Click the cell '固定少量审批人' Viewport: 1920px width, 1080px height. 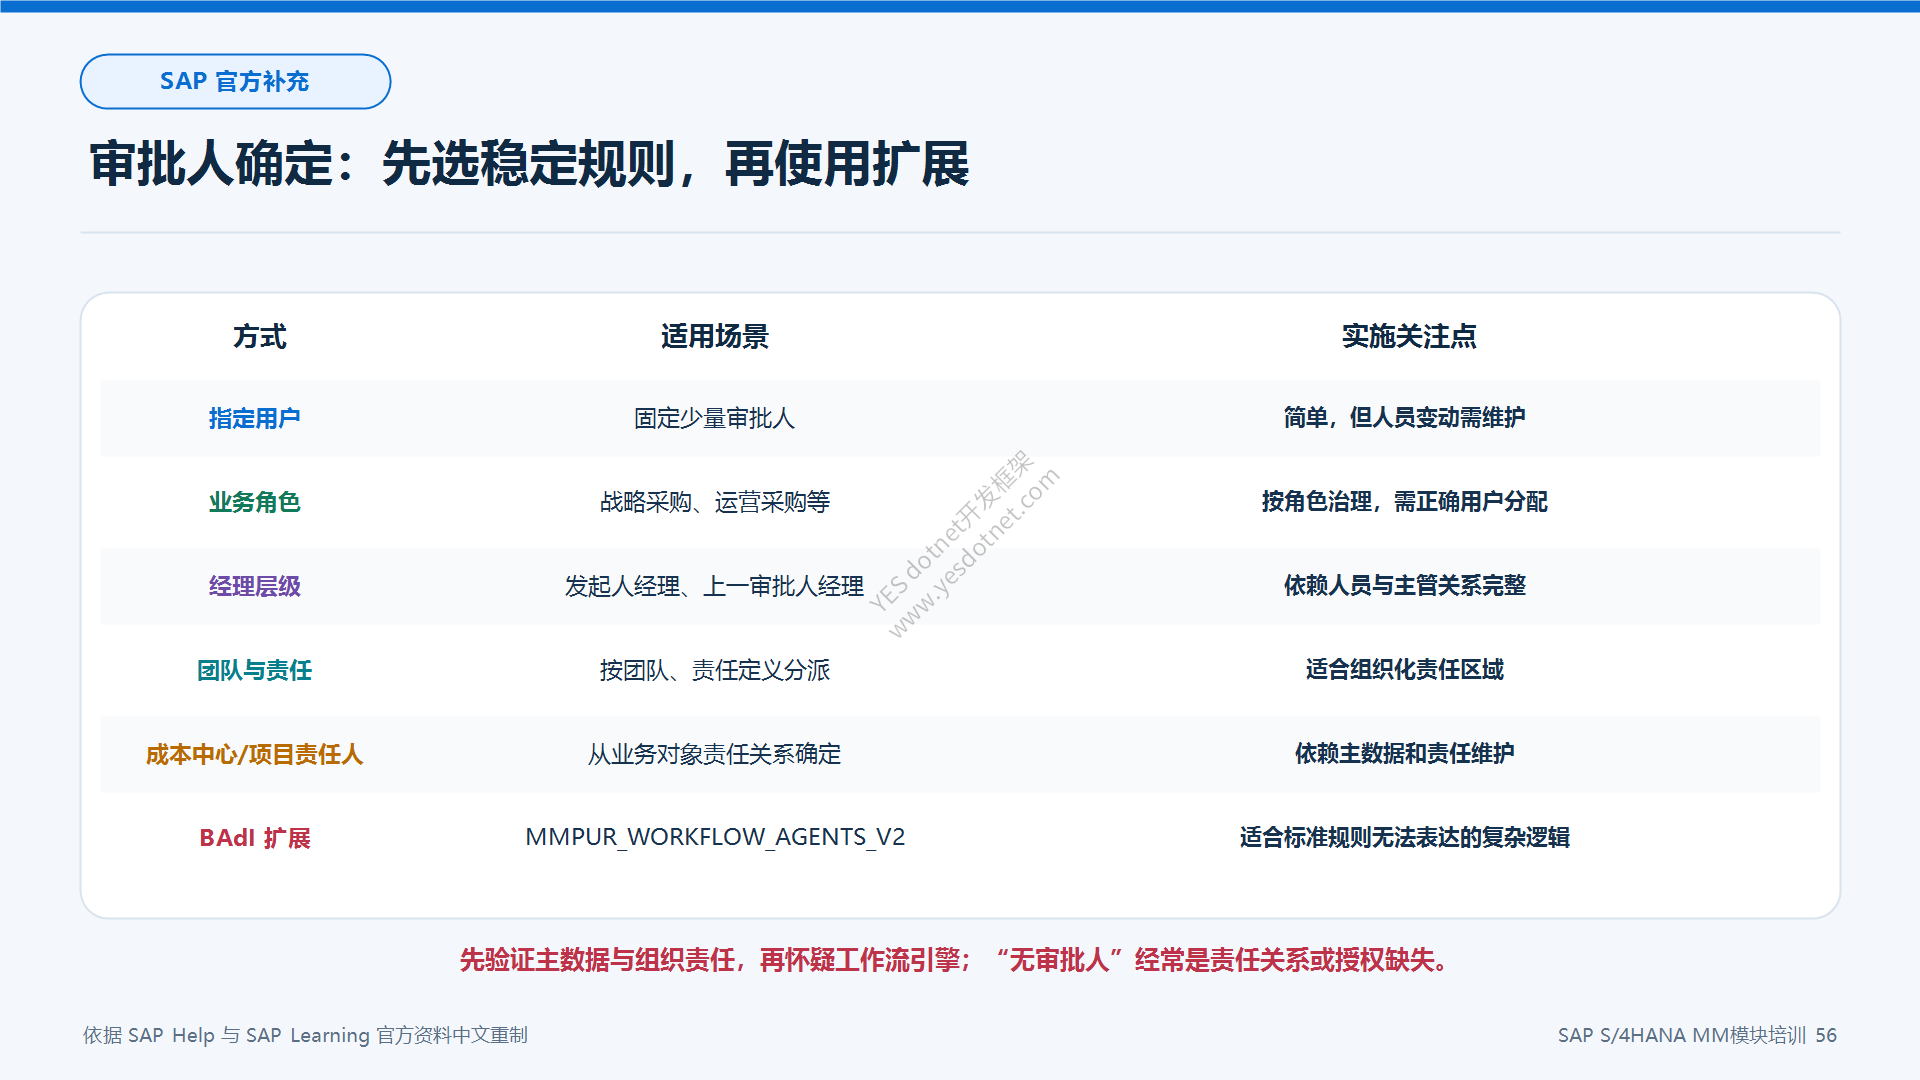click(x=715, y=418)
